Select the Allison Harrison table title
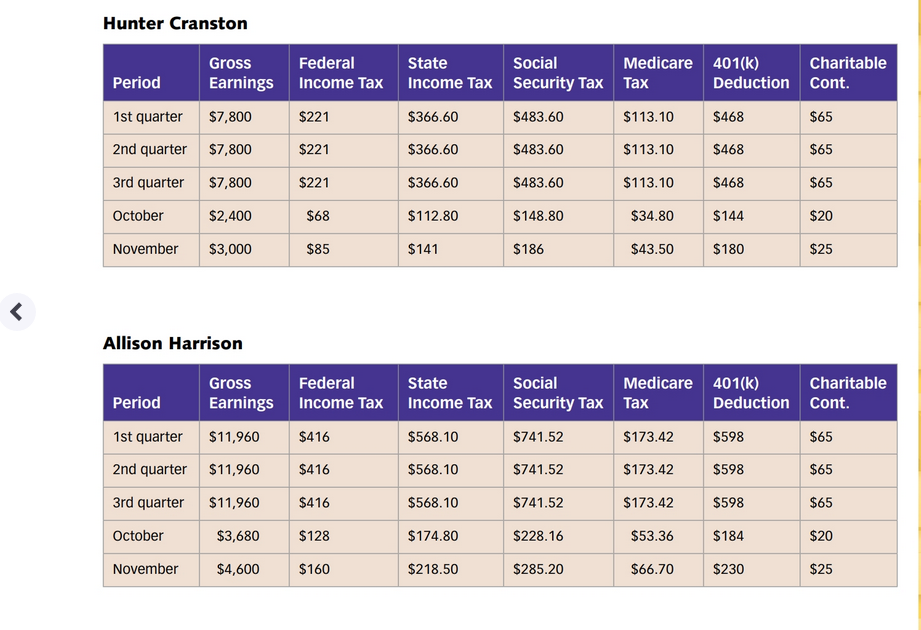Screen dimensions: 921x630 tap(173, 343)
